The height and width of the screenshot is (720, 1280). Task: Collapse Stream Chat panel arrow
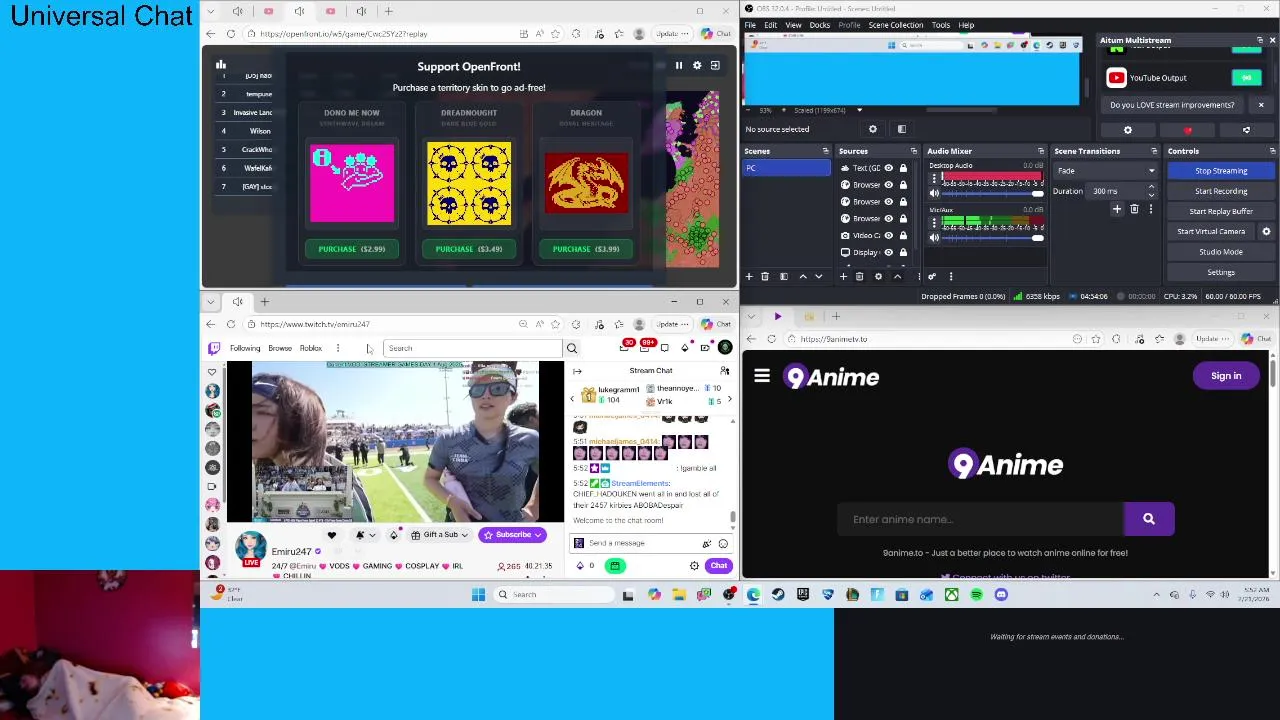[x=577, y=371]
